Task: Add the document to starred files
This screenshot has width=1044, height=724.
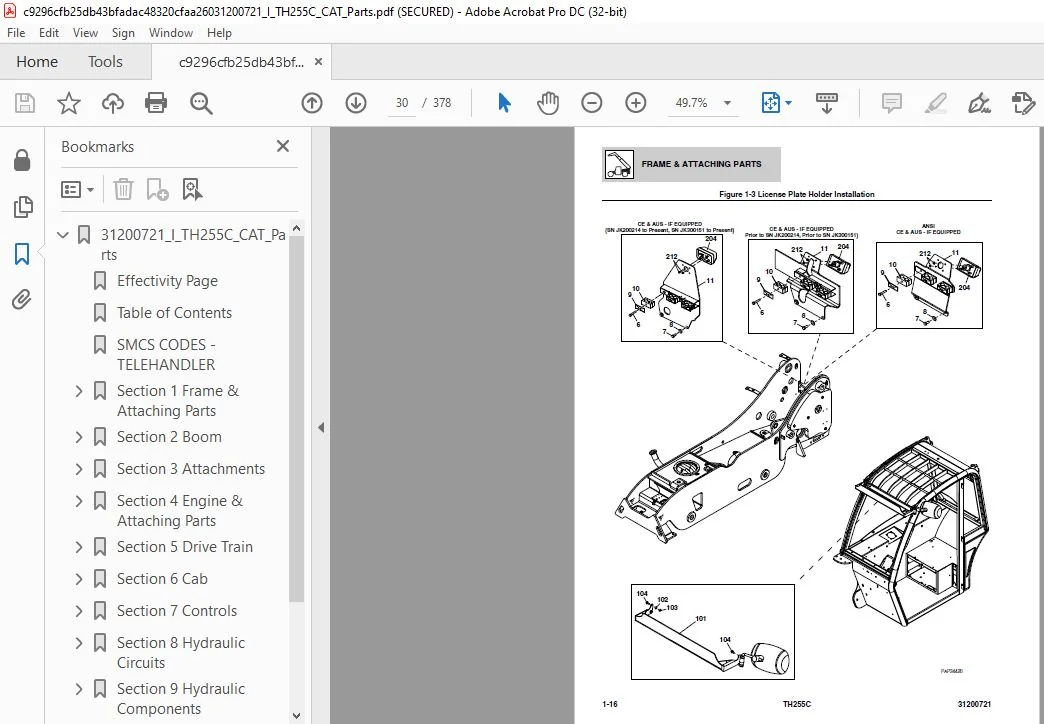Action: tap(69, 103)
